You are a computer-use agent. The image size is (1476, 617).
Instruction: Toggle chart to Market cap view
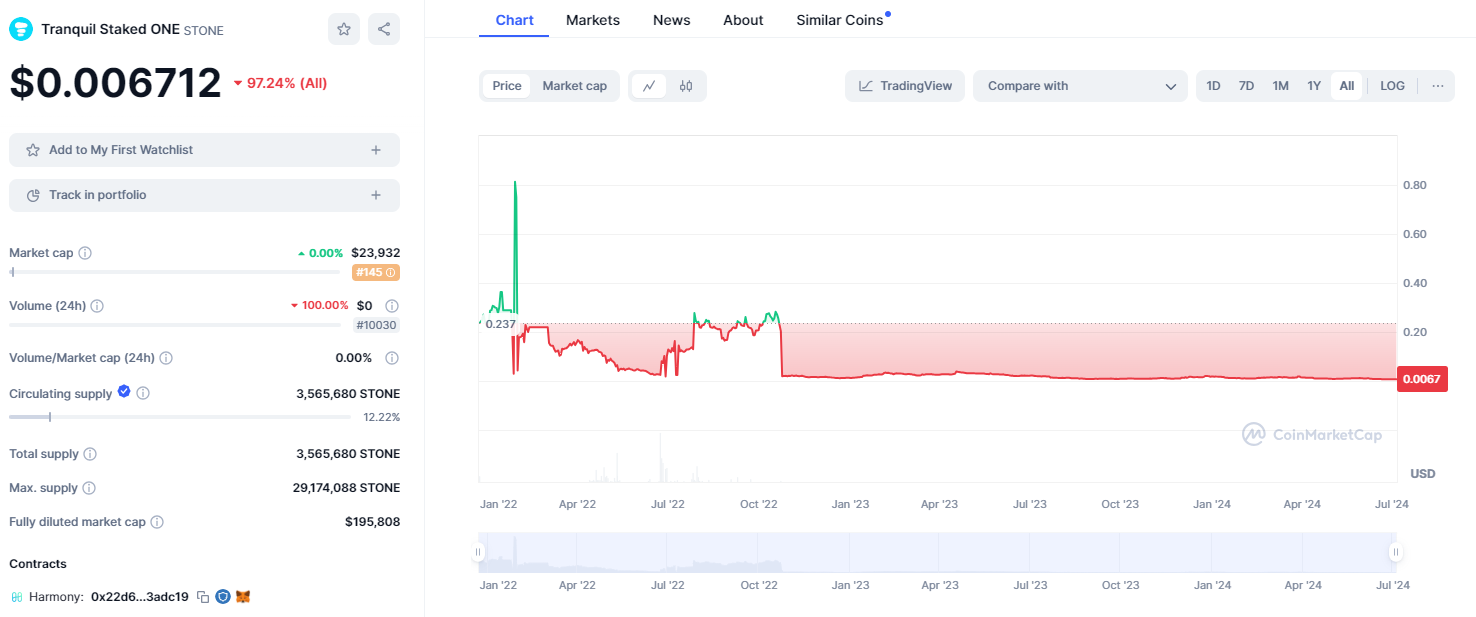click(574, 86)
